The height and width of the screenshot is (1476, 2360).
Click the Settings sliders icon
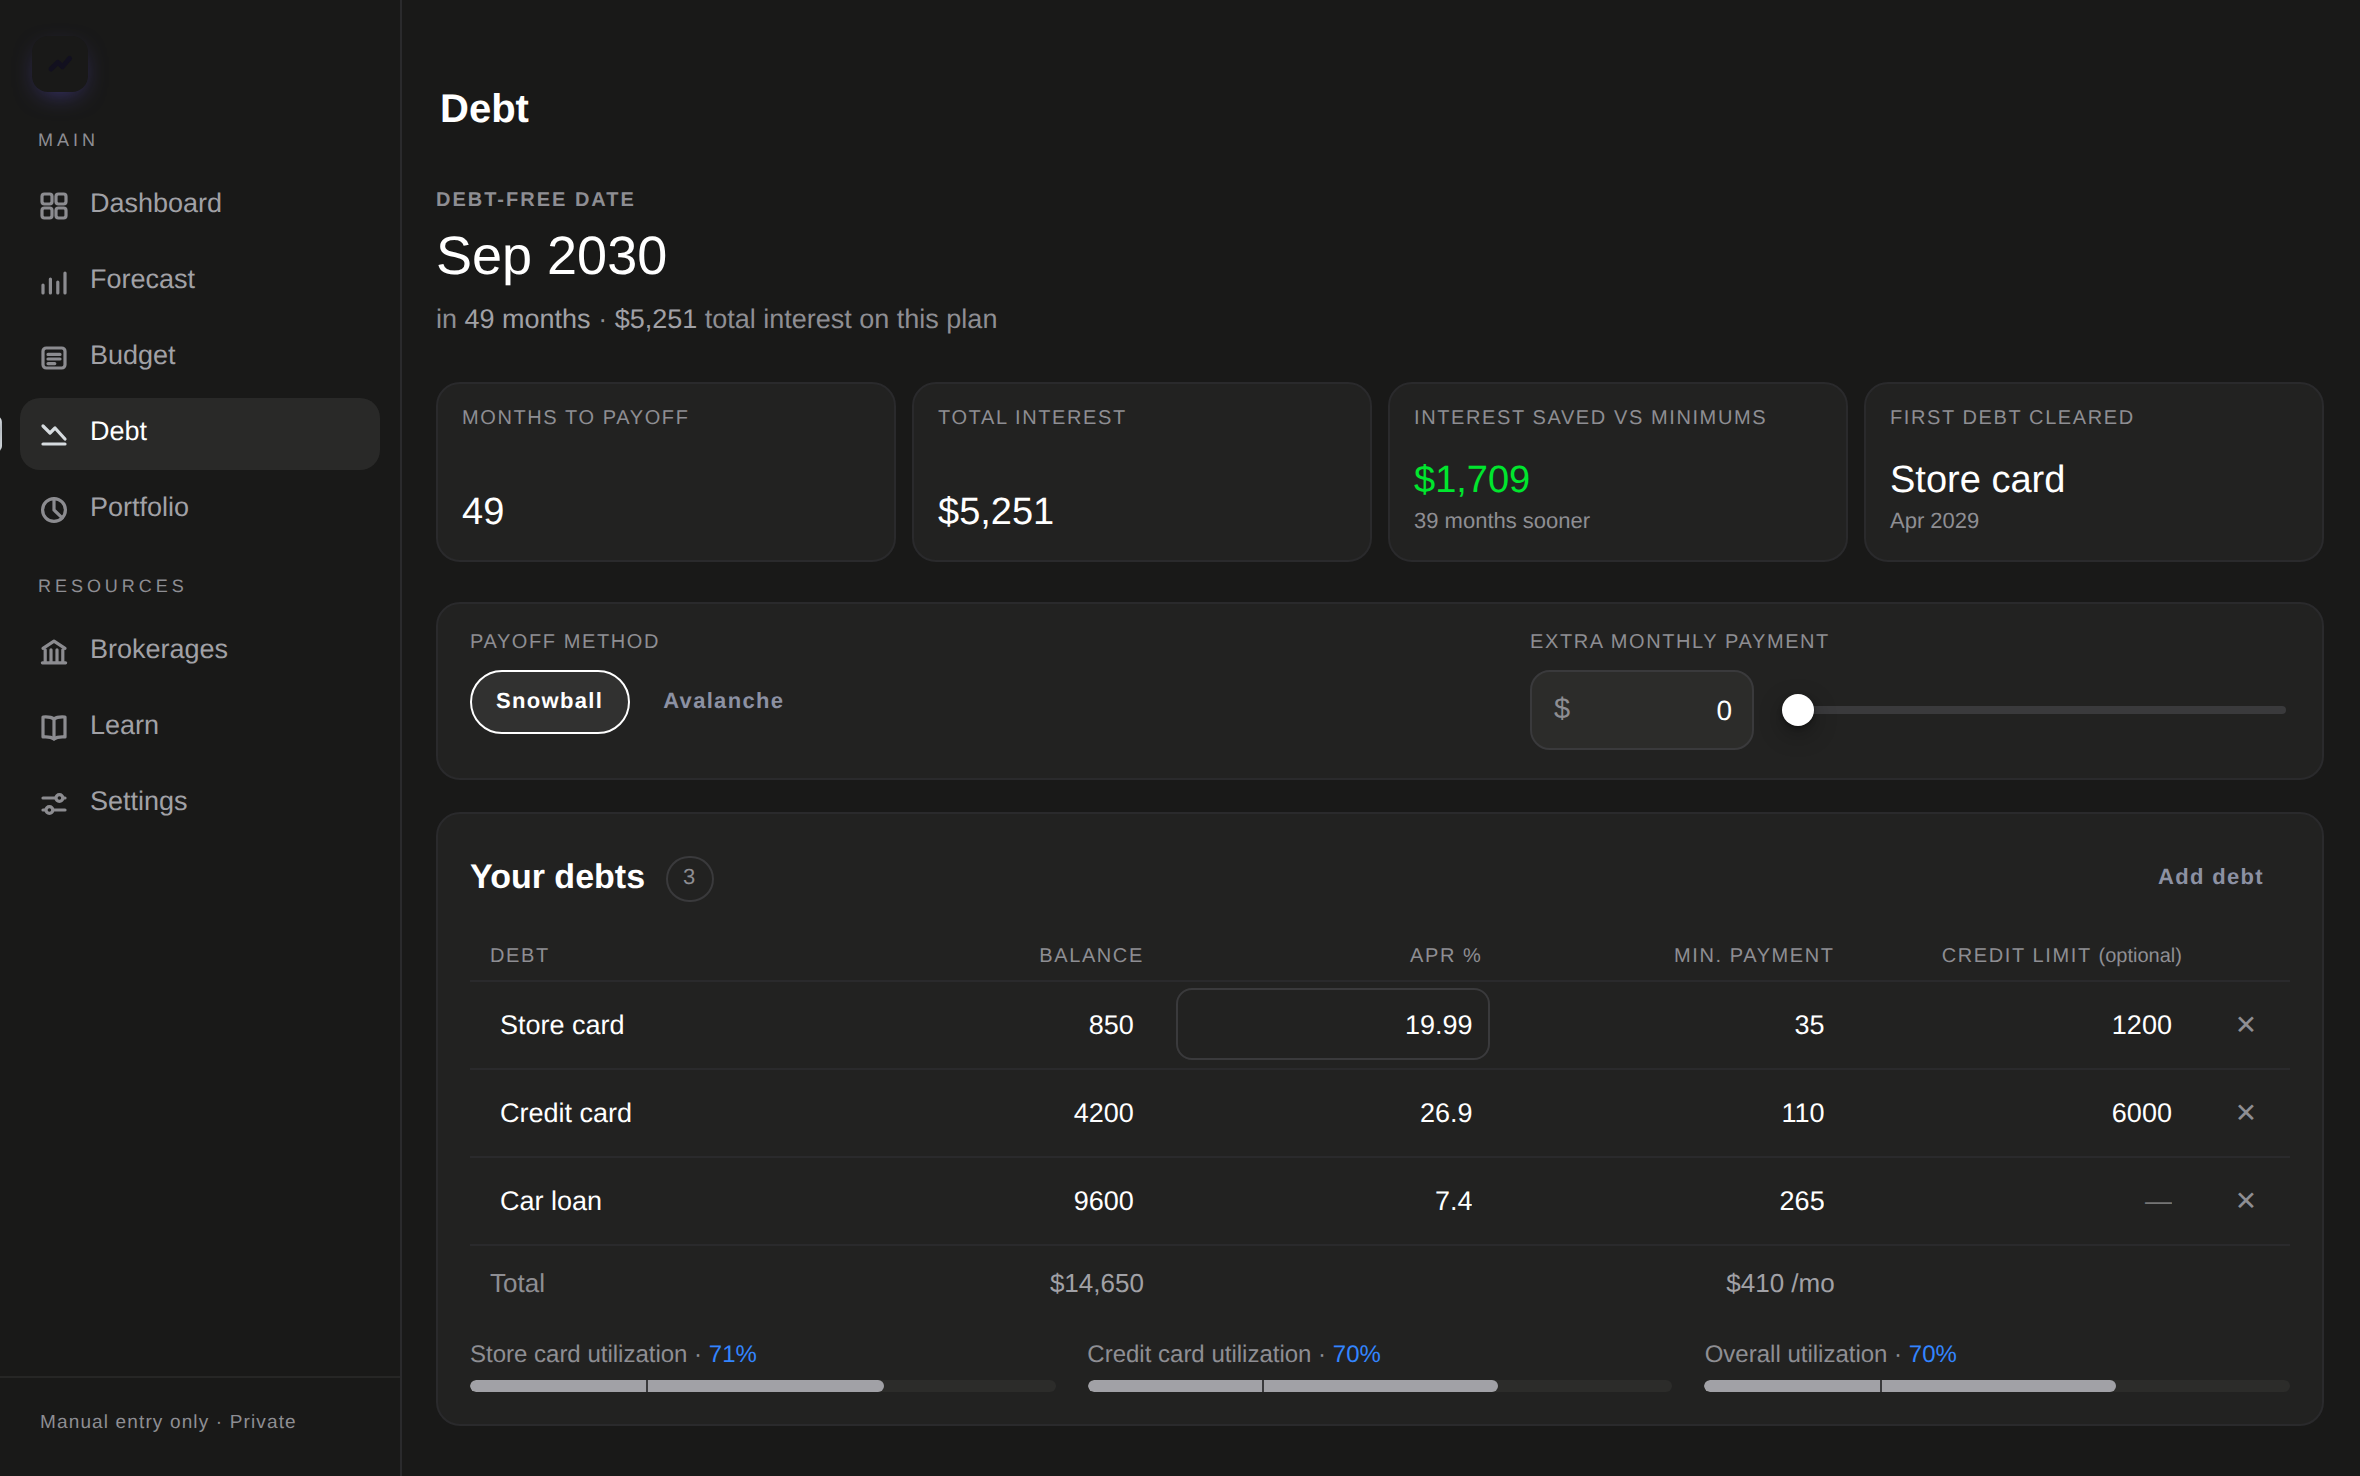[54, 803]
